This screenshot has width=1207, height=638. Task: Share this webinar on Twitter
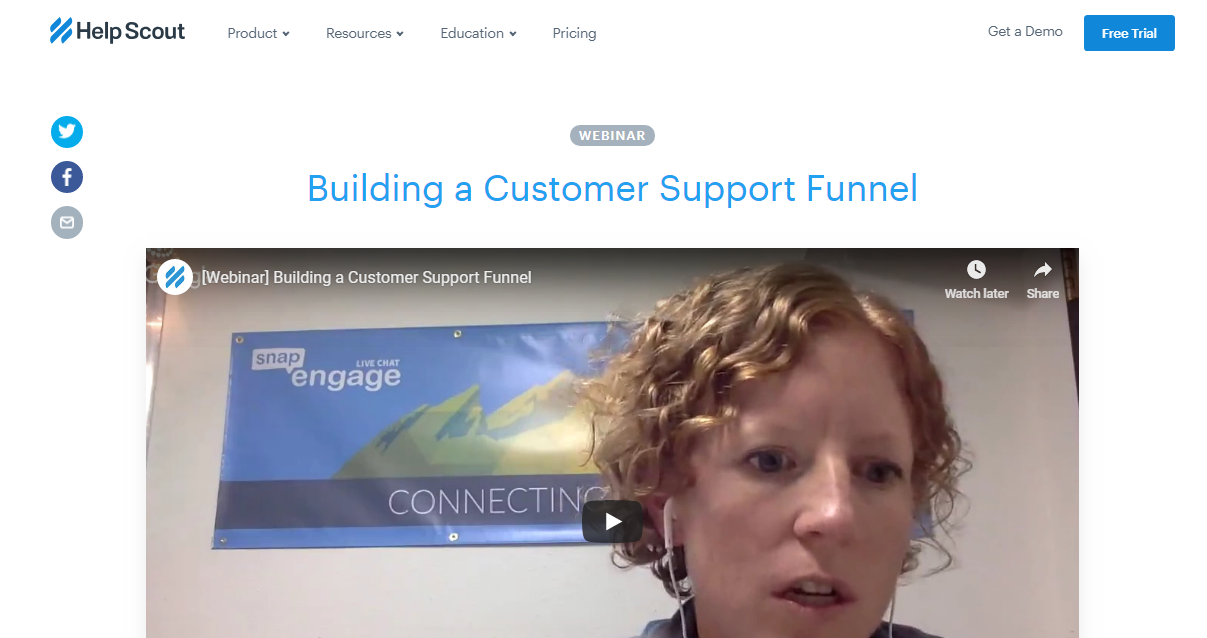click(67, 132)
